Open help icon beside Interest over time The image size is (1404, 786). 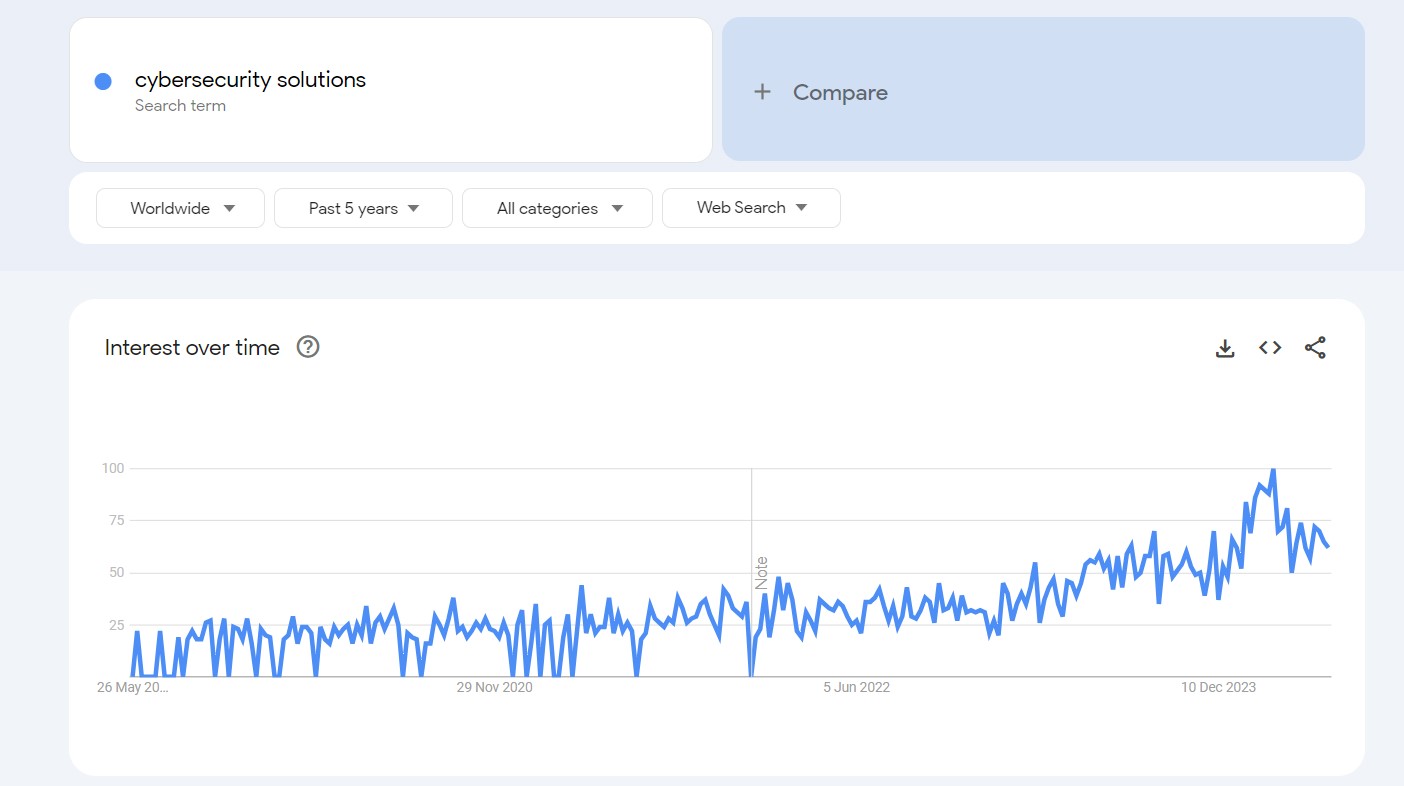[x=308, y=347]
